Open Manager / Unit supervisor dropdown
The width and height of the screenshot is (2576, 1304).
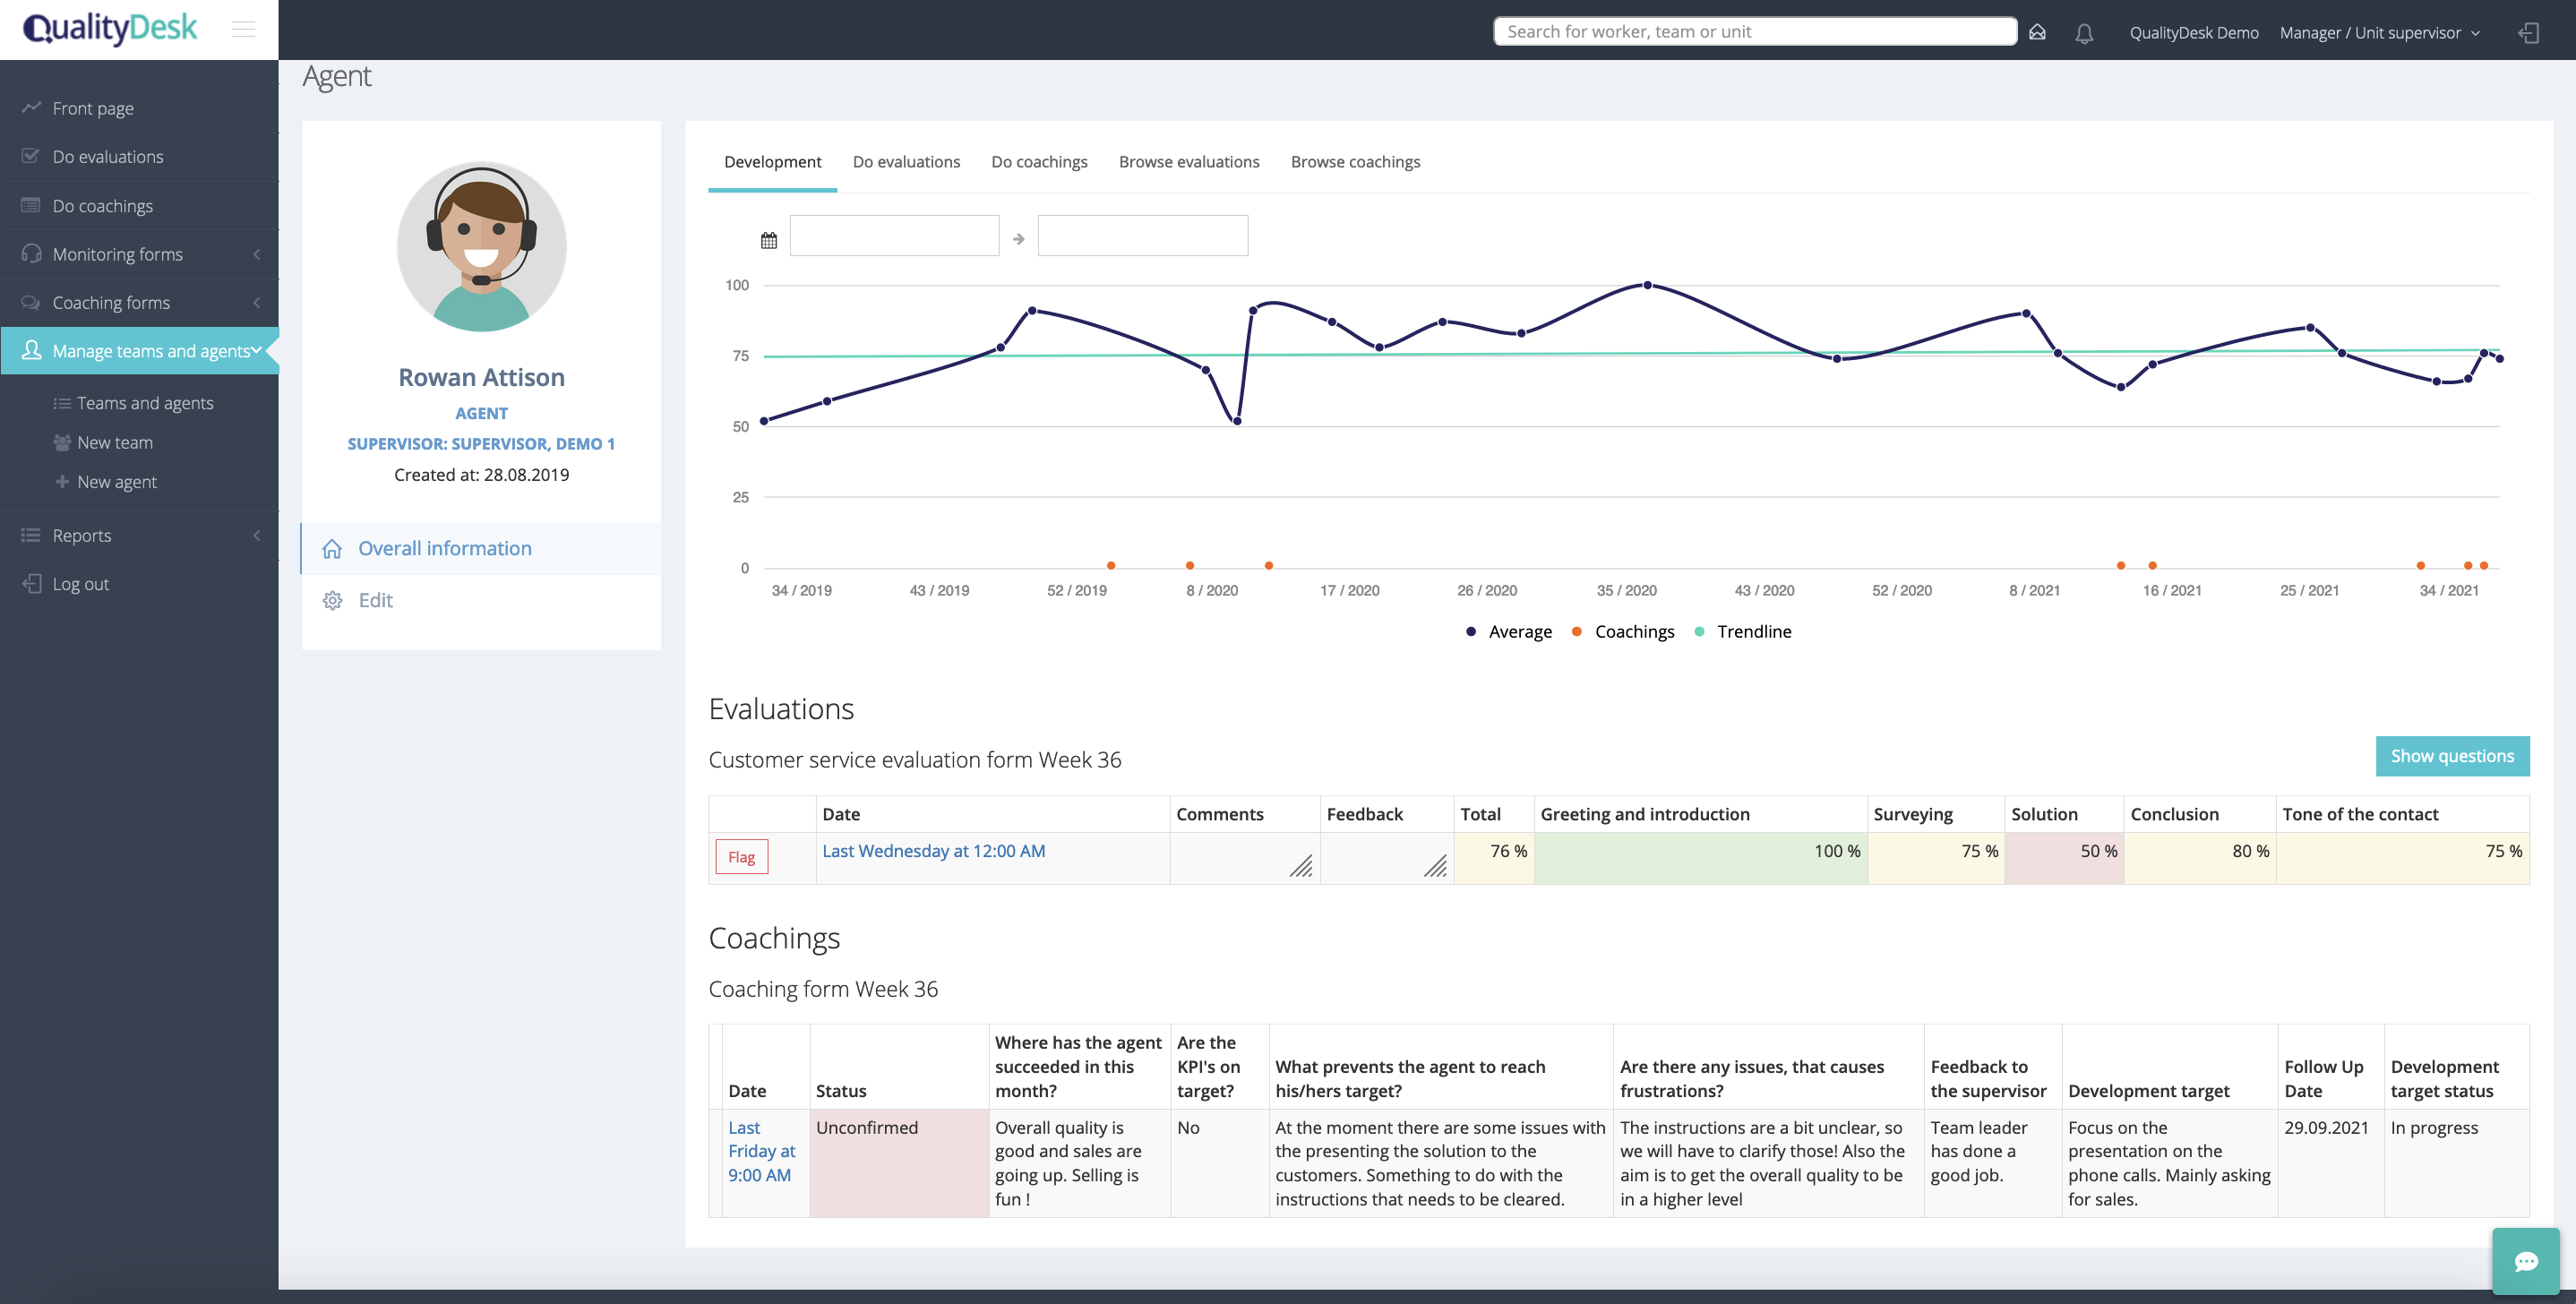pyautogui.click(x=2380, y=33)
